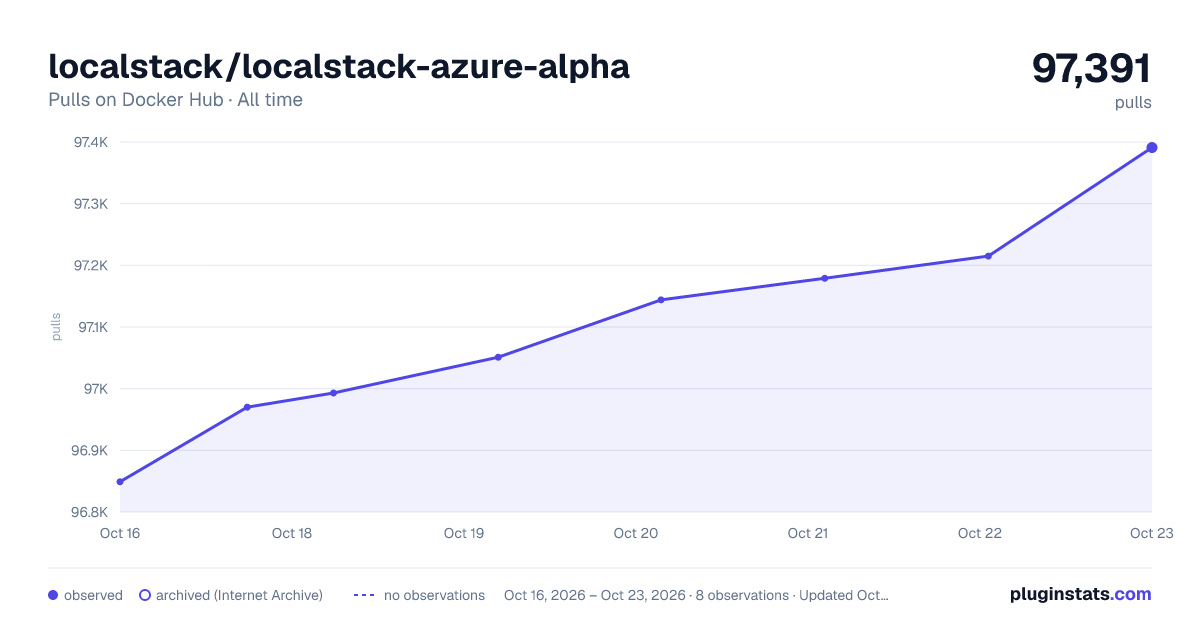1200x630 pixels.
Task: Click the 'pulls' label under 97,391
Action: coord(1133,102)
